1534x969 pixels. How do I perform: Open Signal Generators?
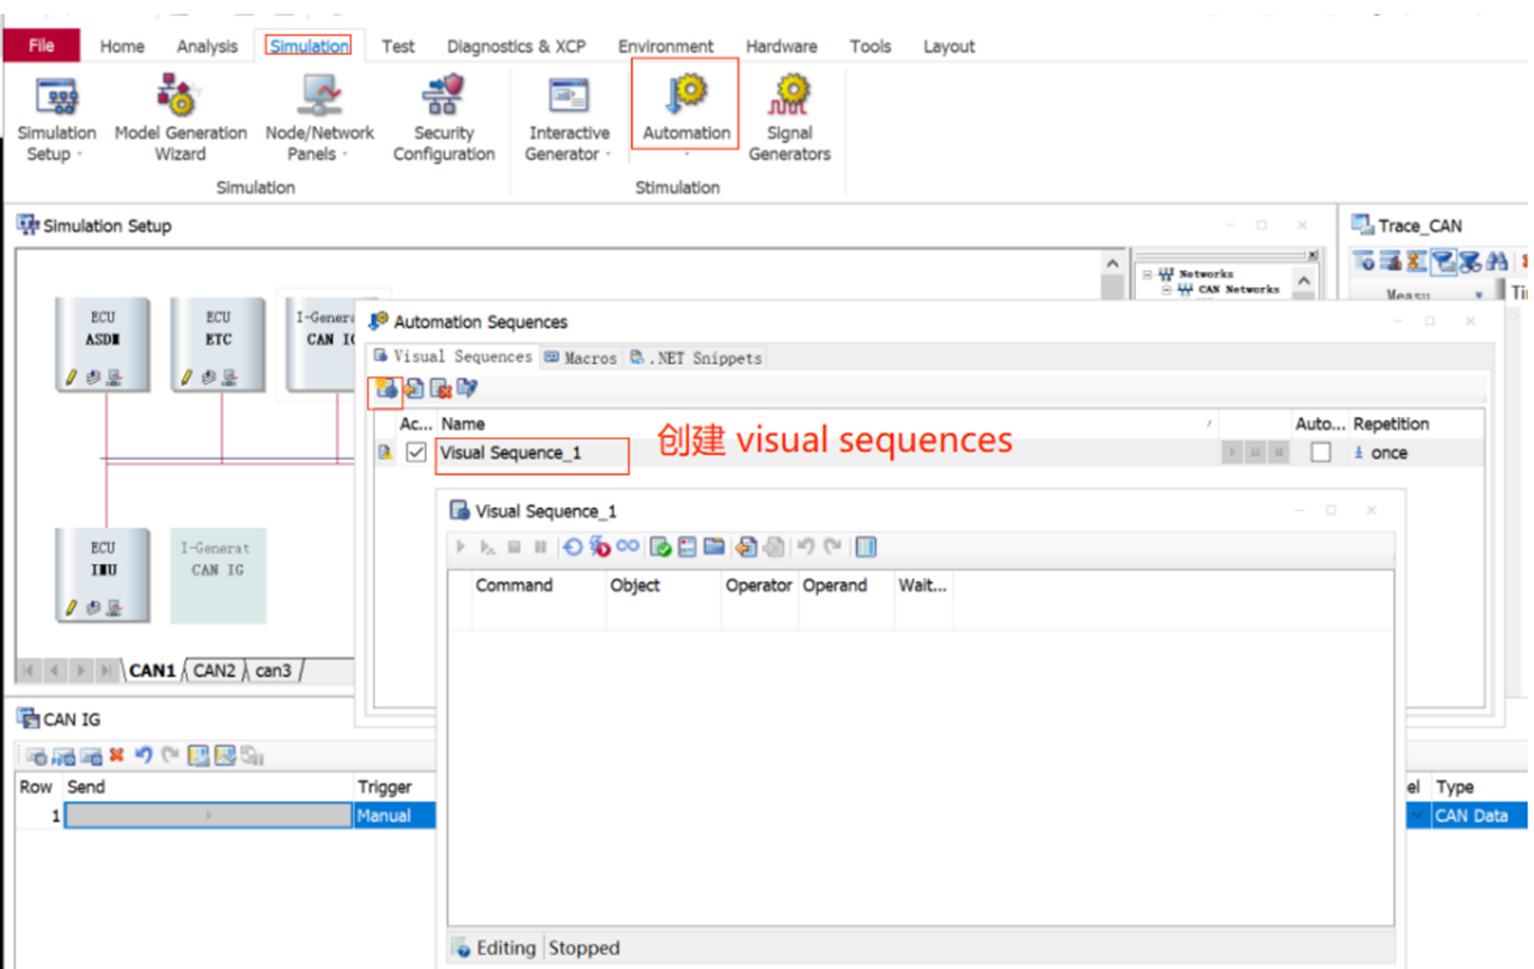pos(790,118)
